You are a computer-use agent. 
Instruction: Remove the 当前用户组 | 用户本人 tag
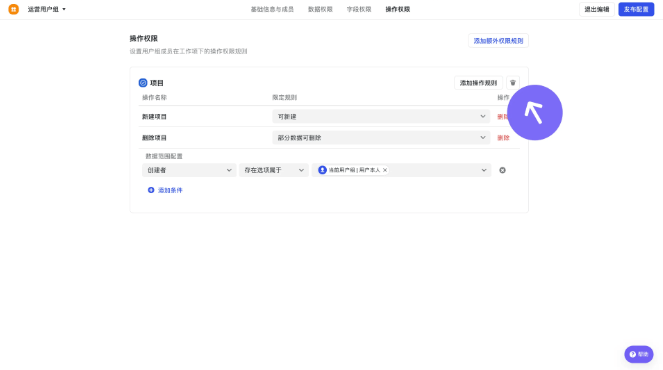(385, 170)
